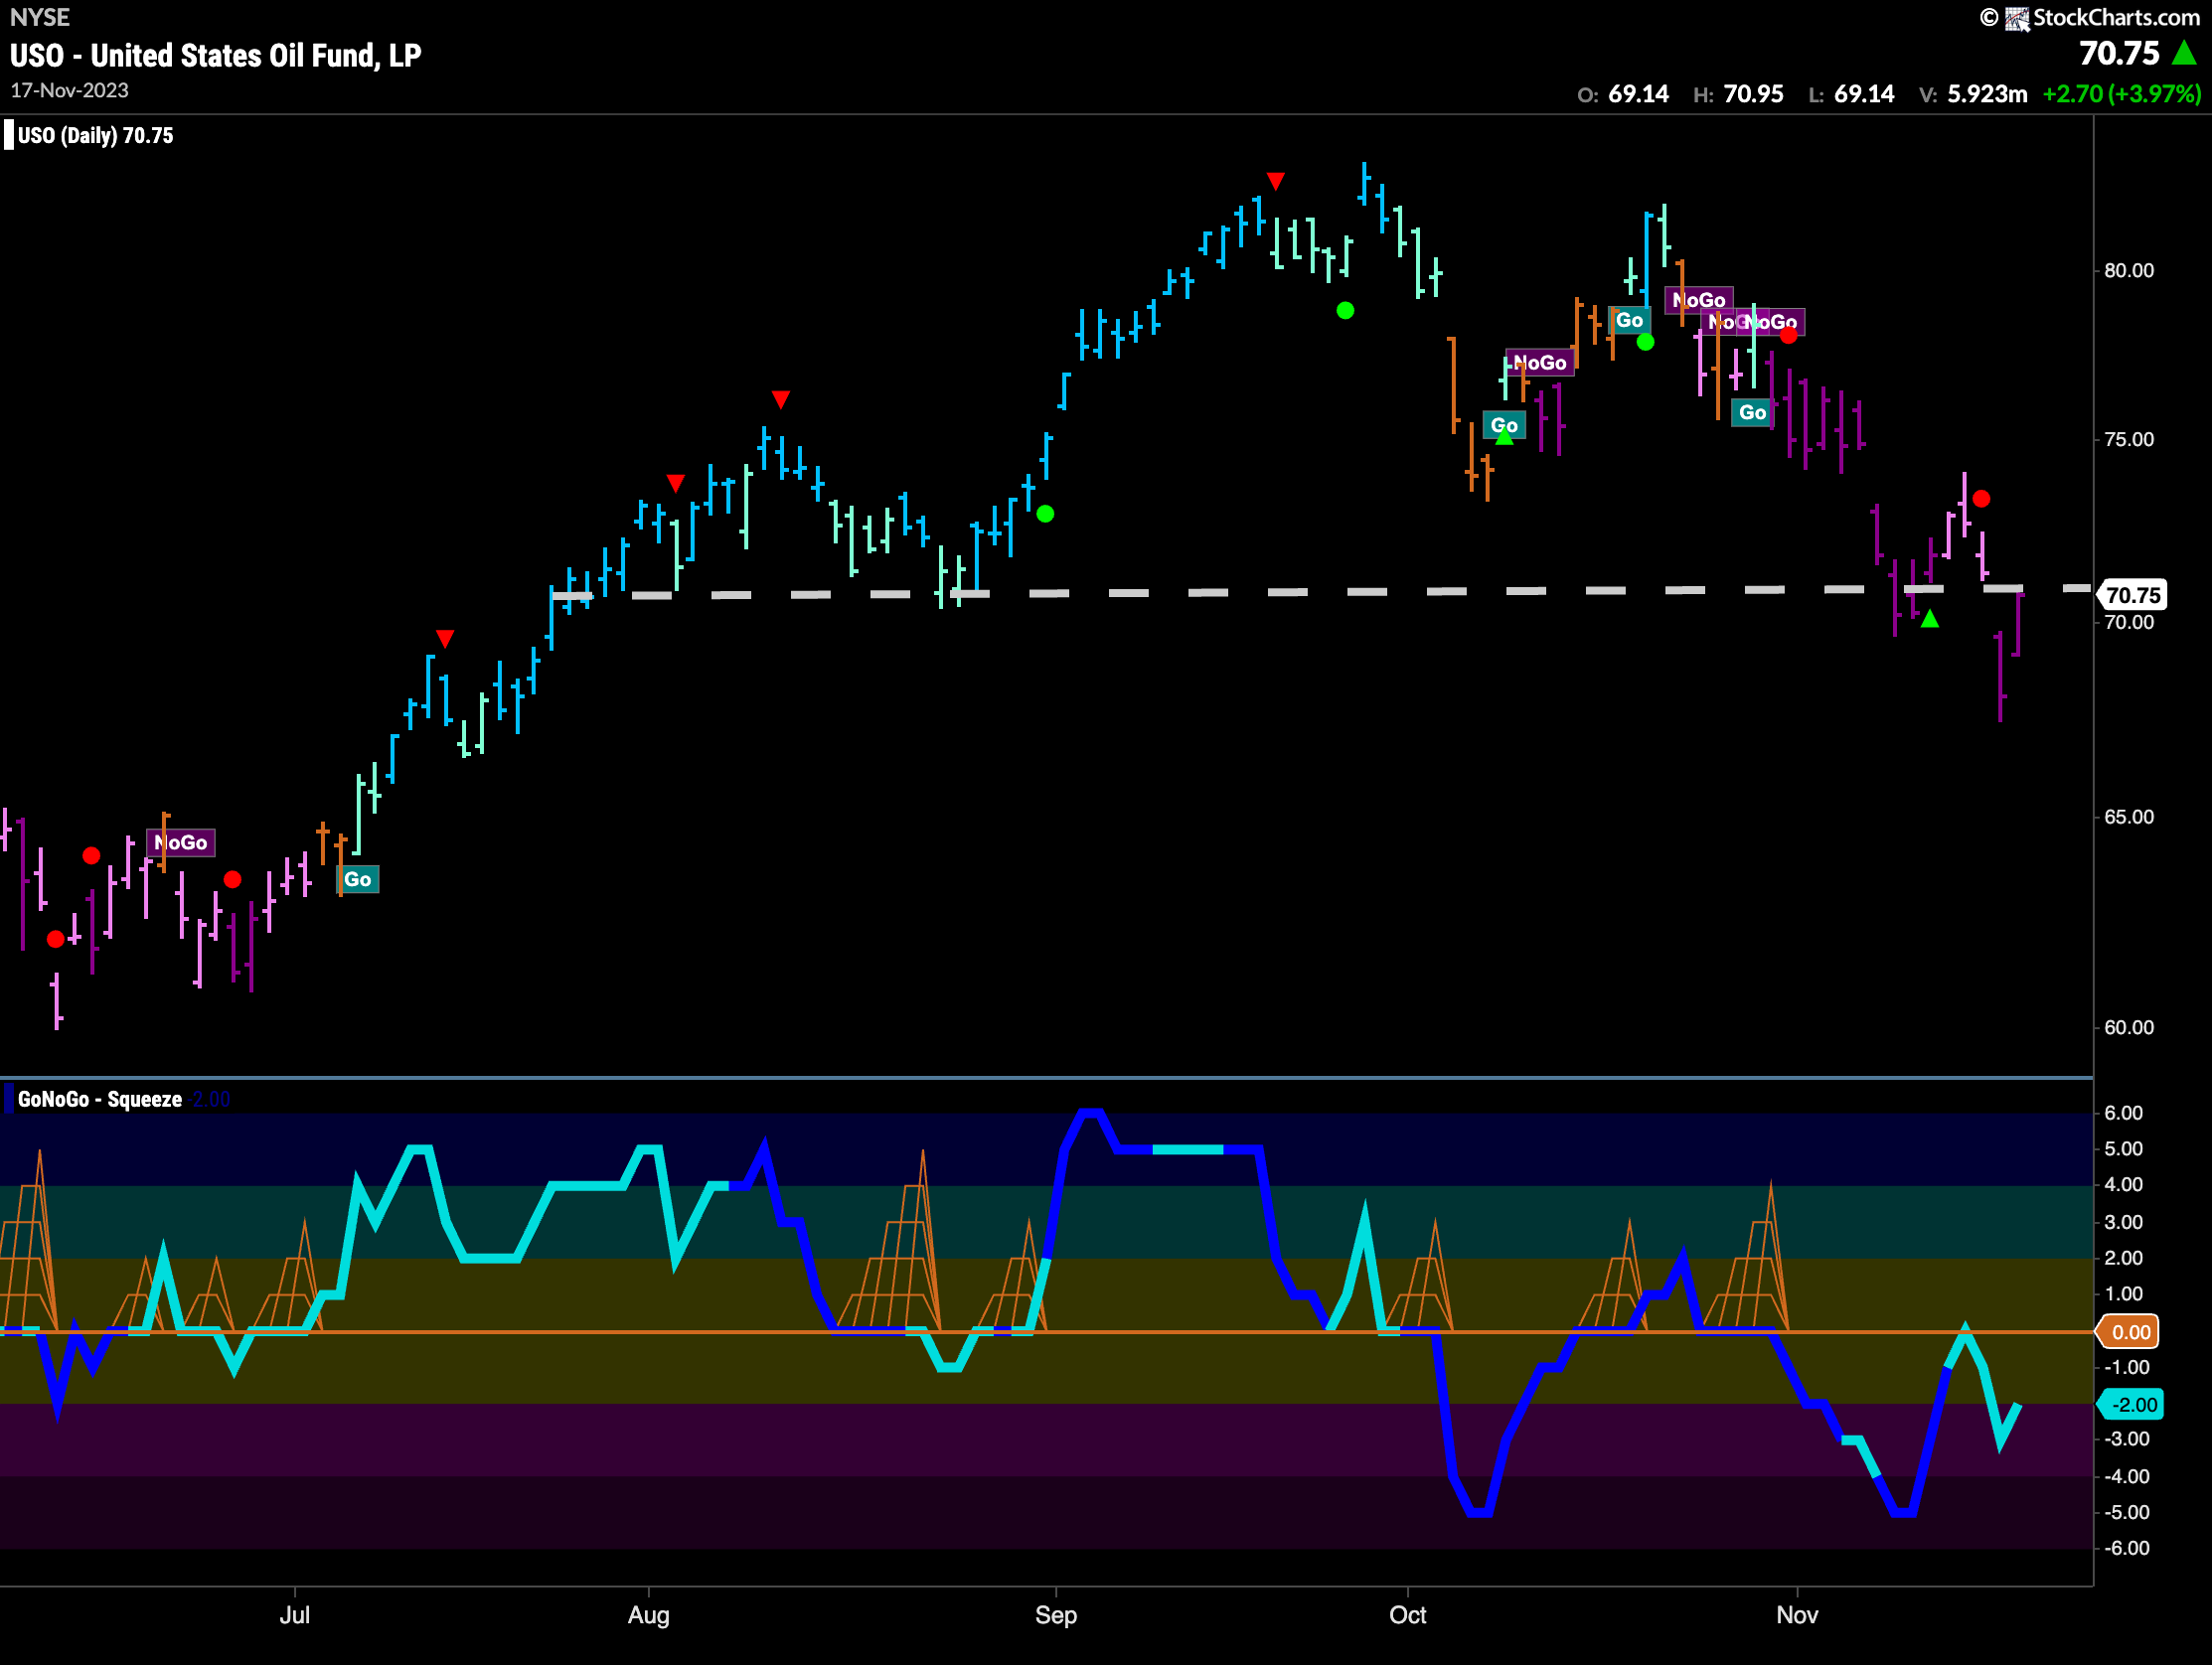This screenshot has height=1665, width=2212.
Task: Click the green dot beside the late-October Go flag
Action: click(x=1645, y=343)
